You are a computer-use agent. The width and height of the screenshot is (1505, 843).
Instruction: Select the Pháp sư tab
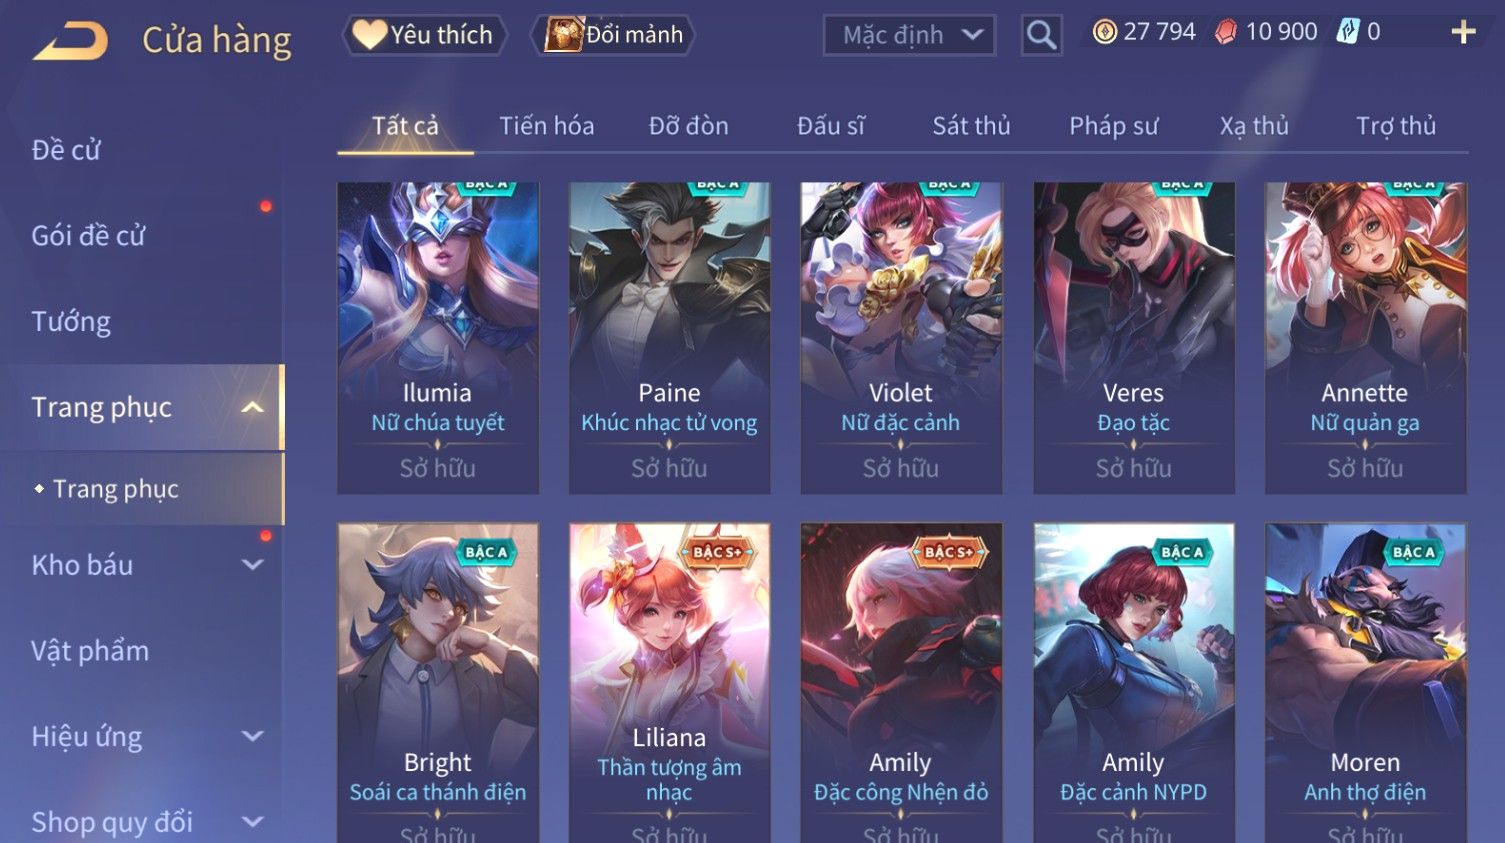(1113, 126)
